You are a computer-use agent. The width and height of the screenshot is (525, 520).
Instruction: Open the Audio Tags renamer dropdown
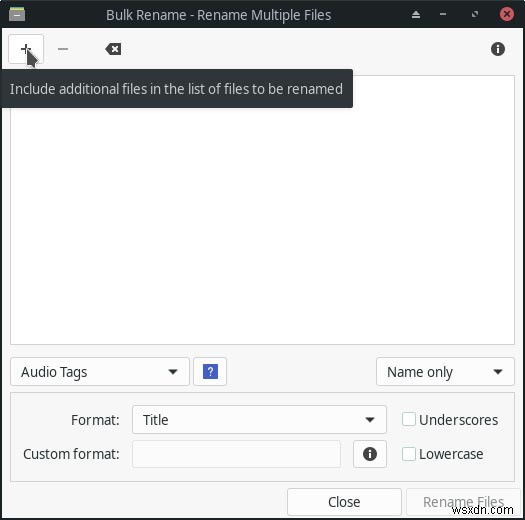click(100, 371)
